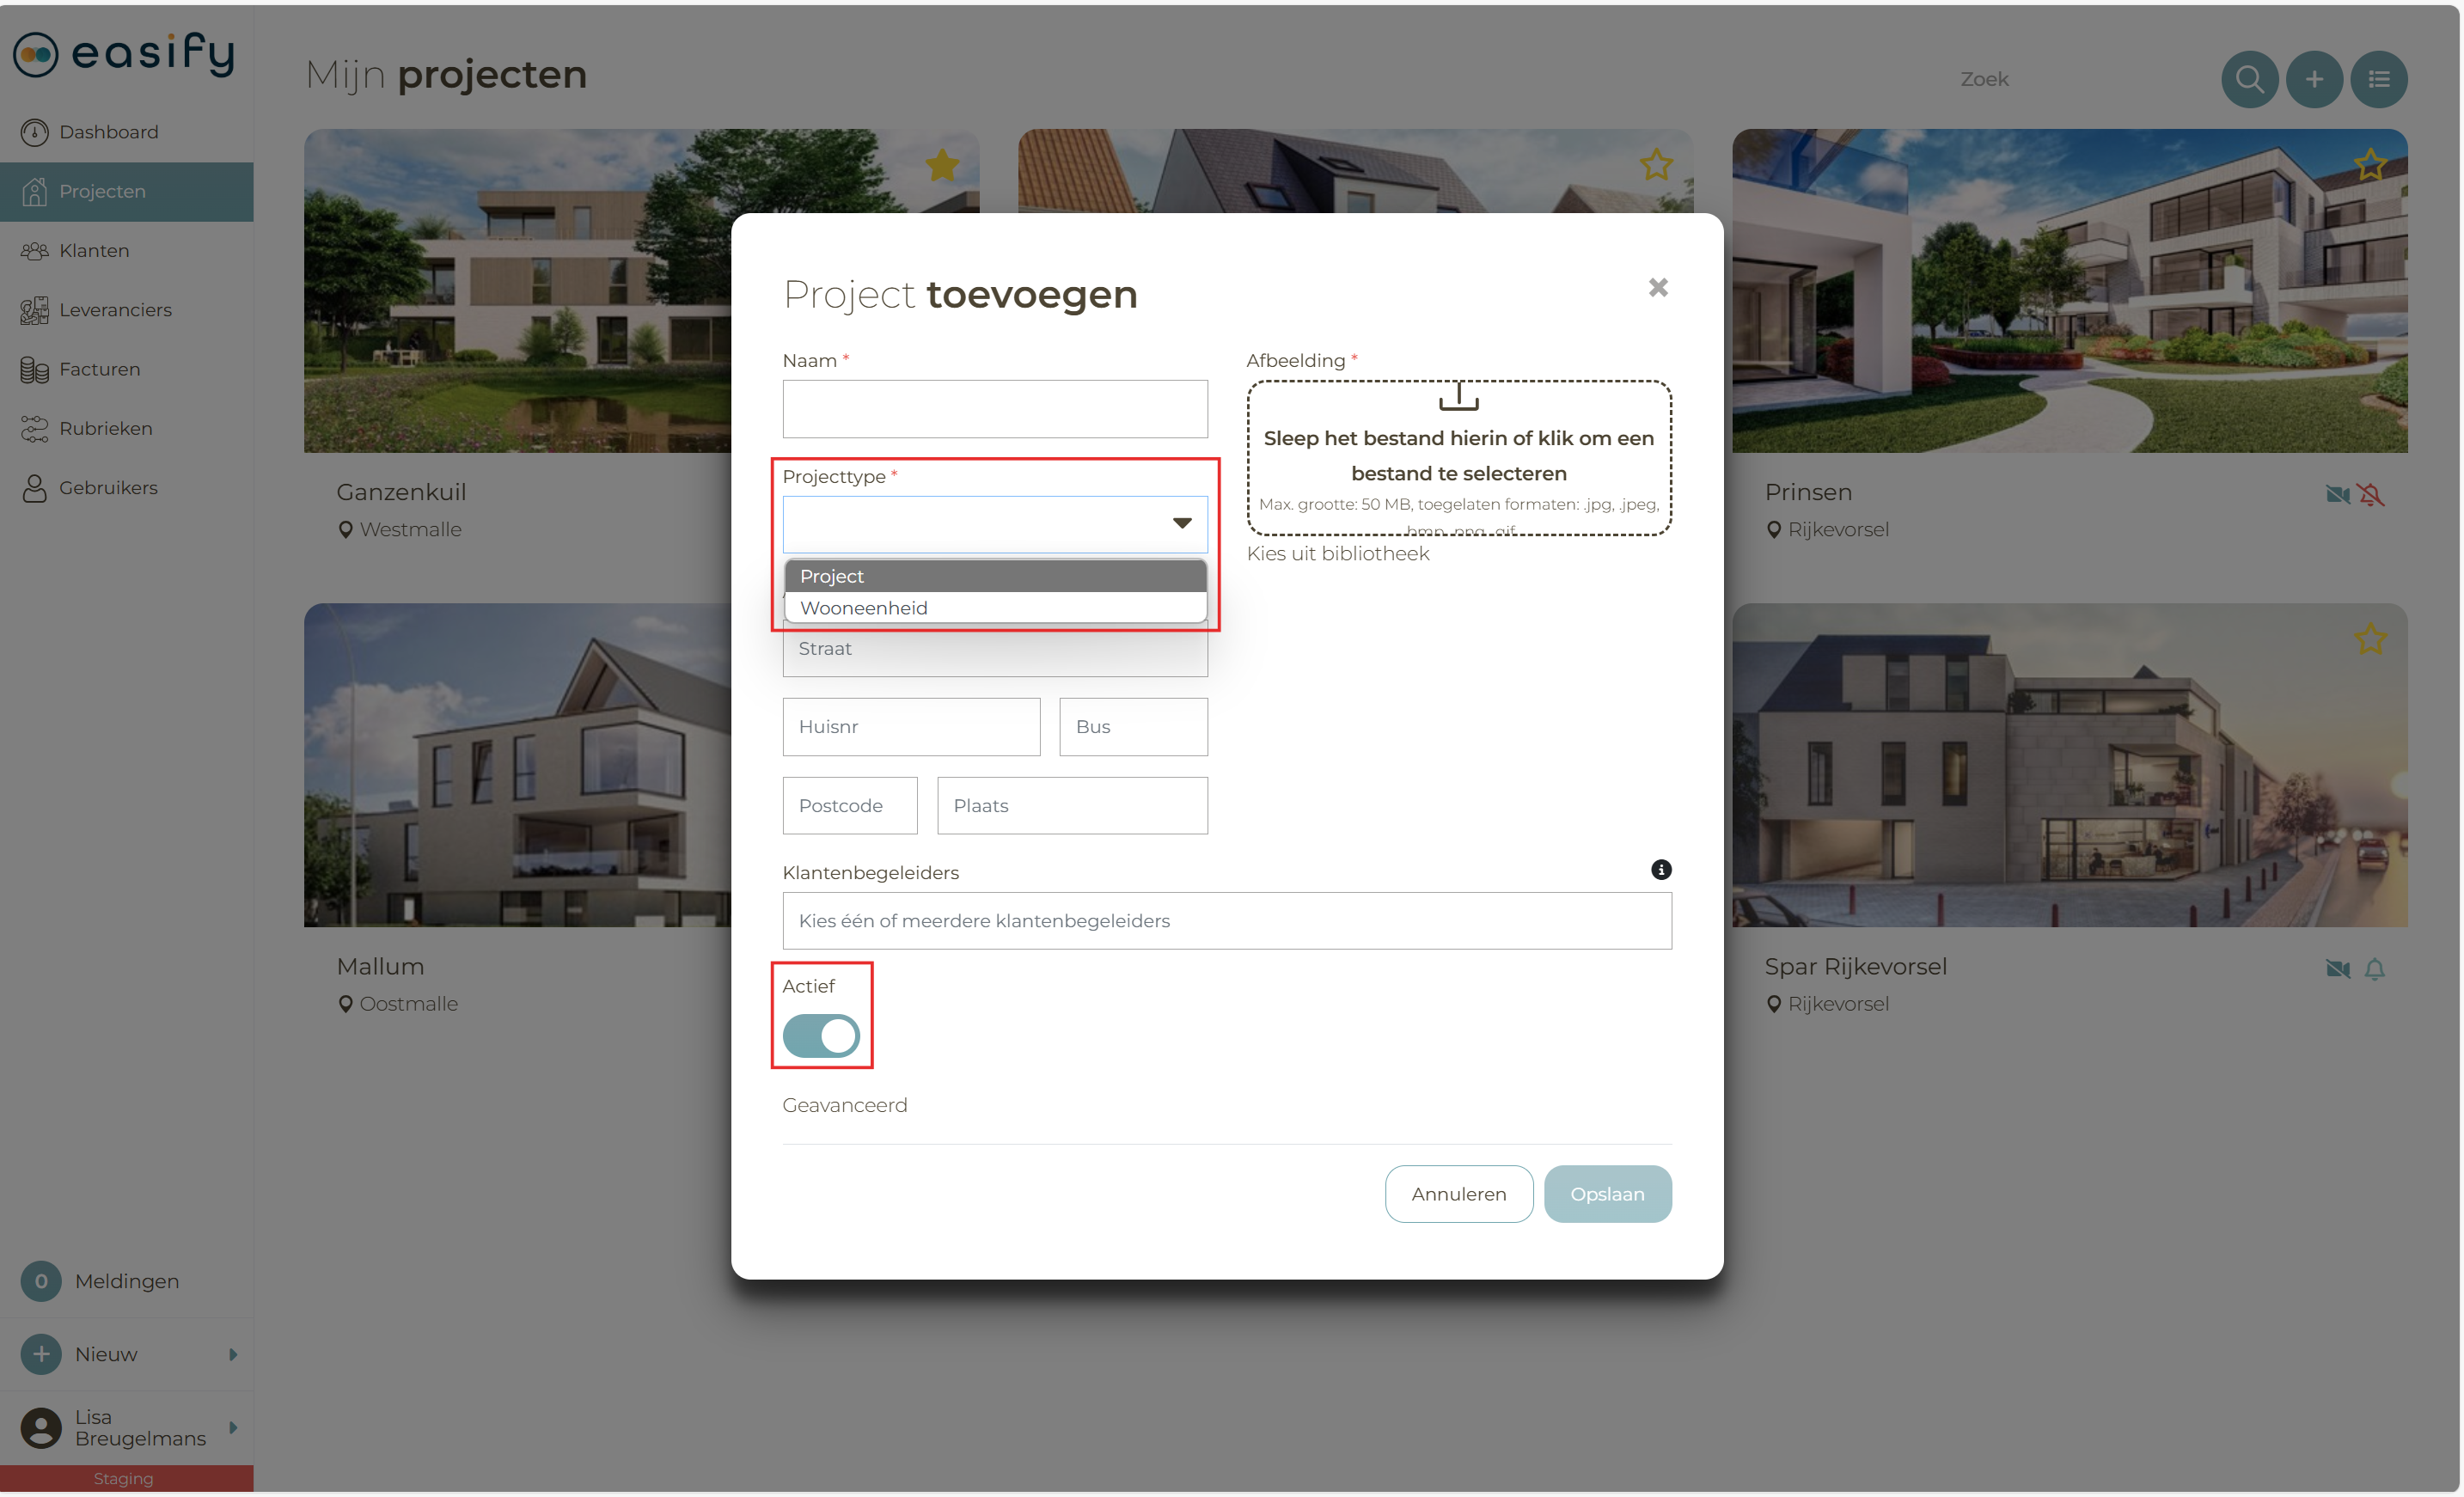This screenshot has height=1497, width=2464.
Task: Expand the Geavanceerd section
Action: click(x=845, y=1105)
